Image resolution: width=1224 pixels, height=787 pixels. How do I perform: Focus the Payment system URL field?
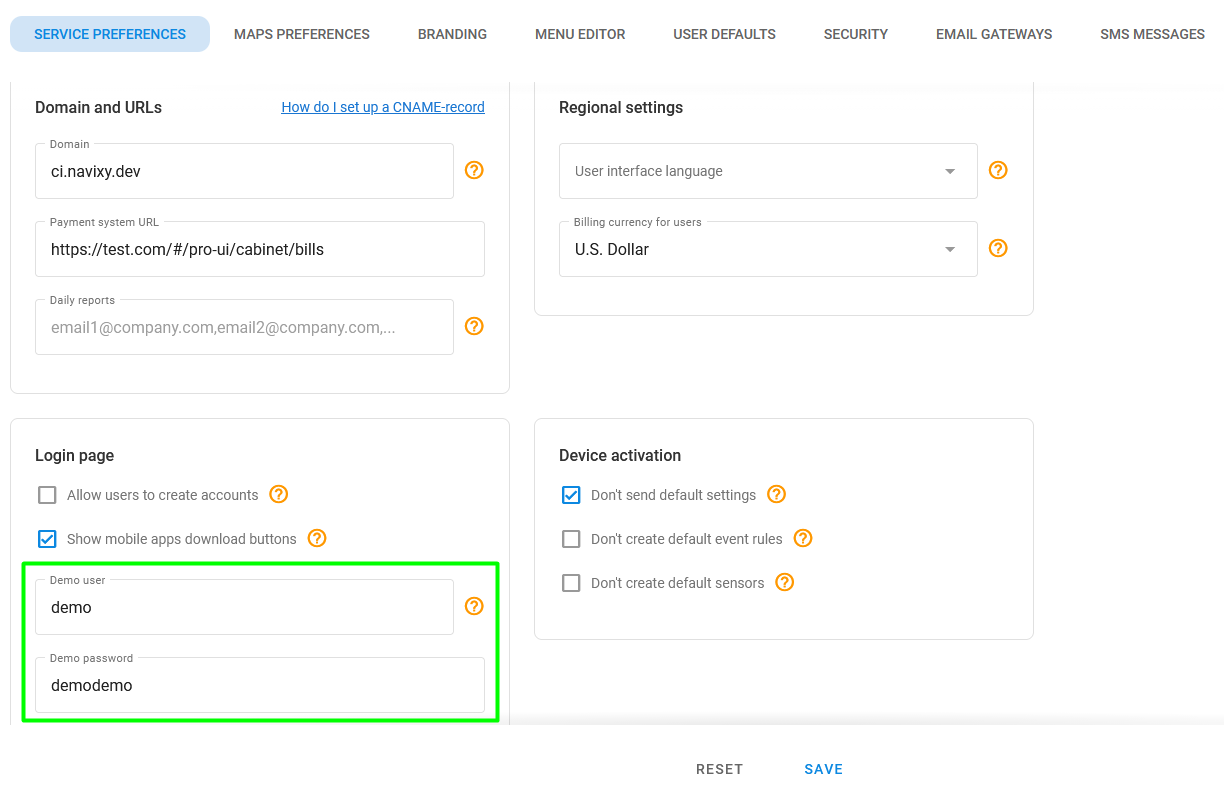[260, 249]
